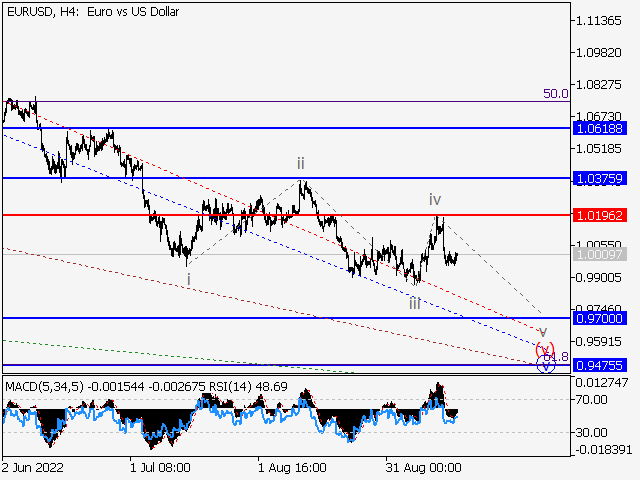This screenshot has height=480, width=640.
Task: Click the 'RSI(14) 48.69' indicator label
Action: point(248,387)
